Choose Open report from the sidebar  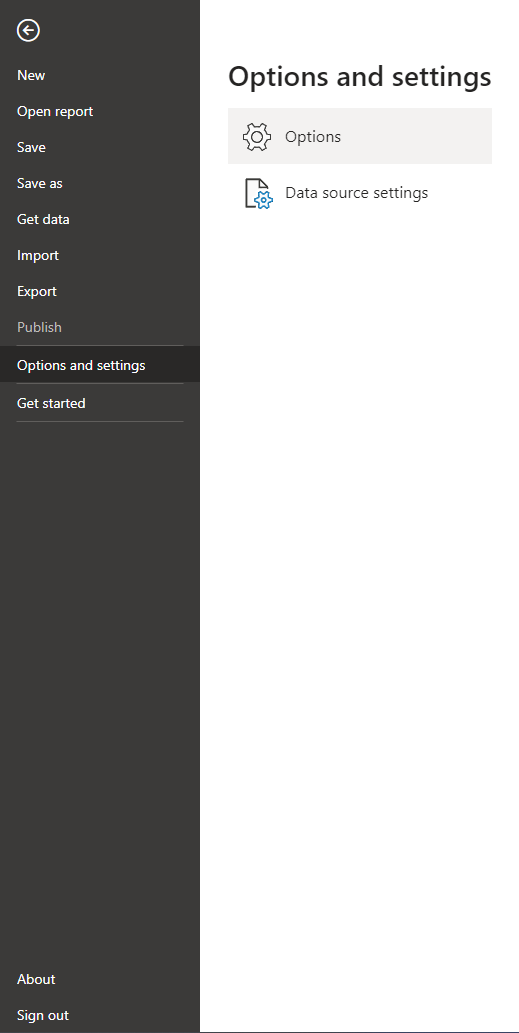[x=55, y=111]
